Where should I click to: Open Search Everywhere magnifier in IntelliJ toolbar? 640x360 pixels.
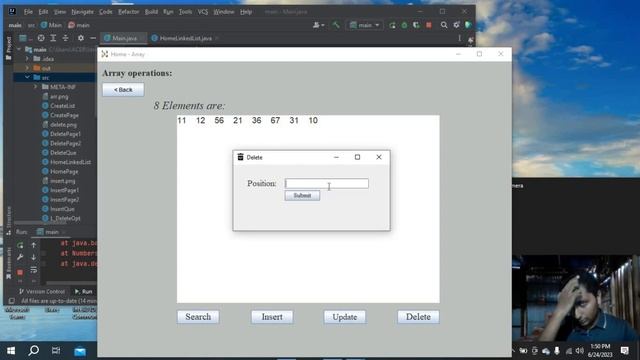444,25
